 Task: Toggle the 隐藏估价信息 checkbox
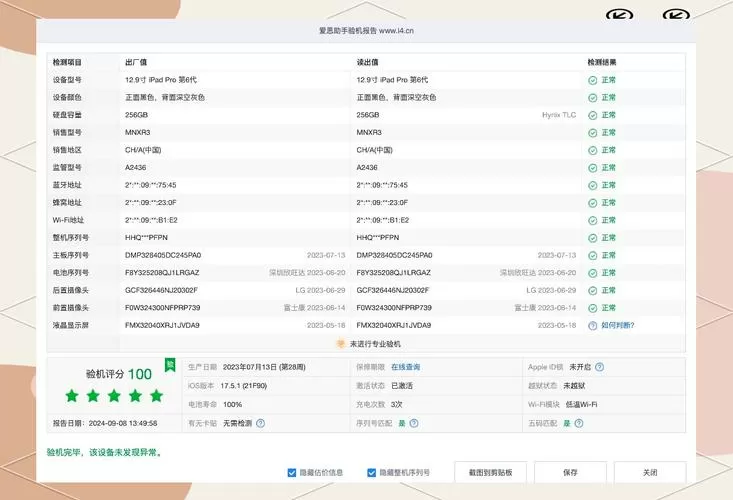tap(292, 473)
